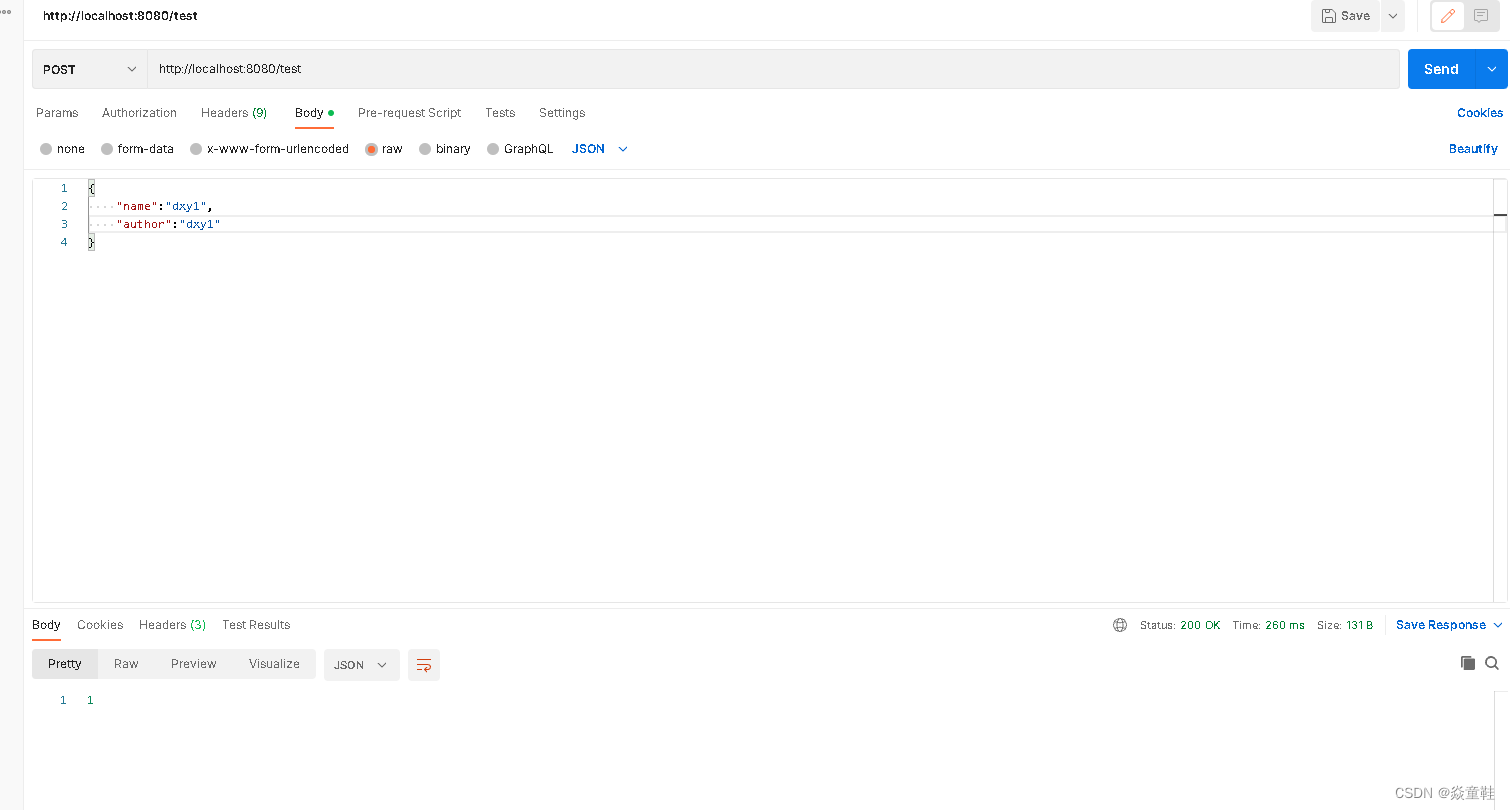Image resolution: width=1510 pixels, height=810 pixels.
Task: Click the Size 131 B value
Action: click(1359, 625)
